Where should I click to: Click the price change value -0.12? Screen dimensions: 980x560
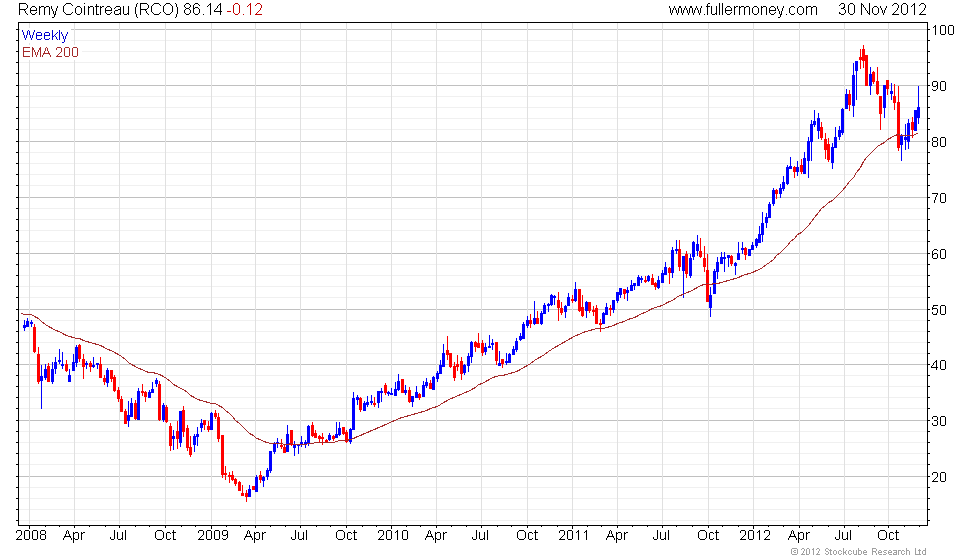(244, 9)
